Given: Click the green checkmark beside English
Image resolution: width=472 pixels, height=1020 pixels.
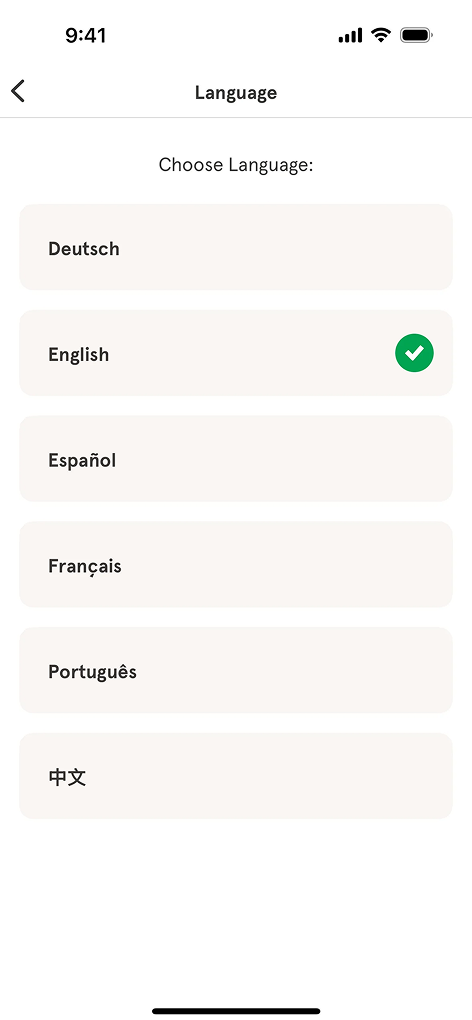Looking at the screenshot, I should point(414,353).
